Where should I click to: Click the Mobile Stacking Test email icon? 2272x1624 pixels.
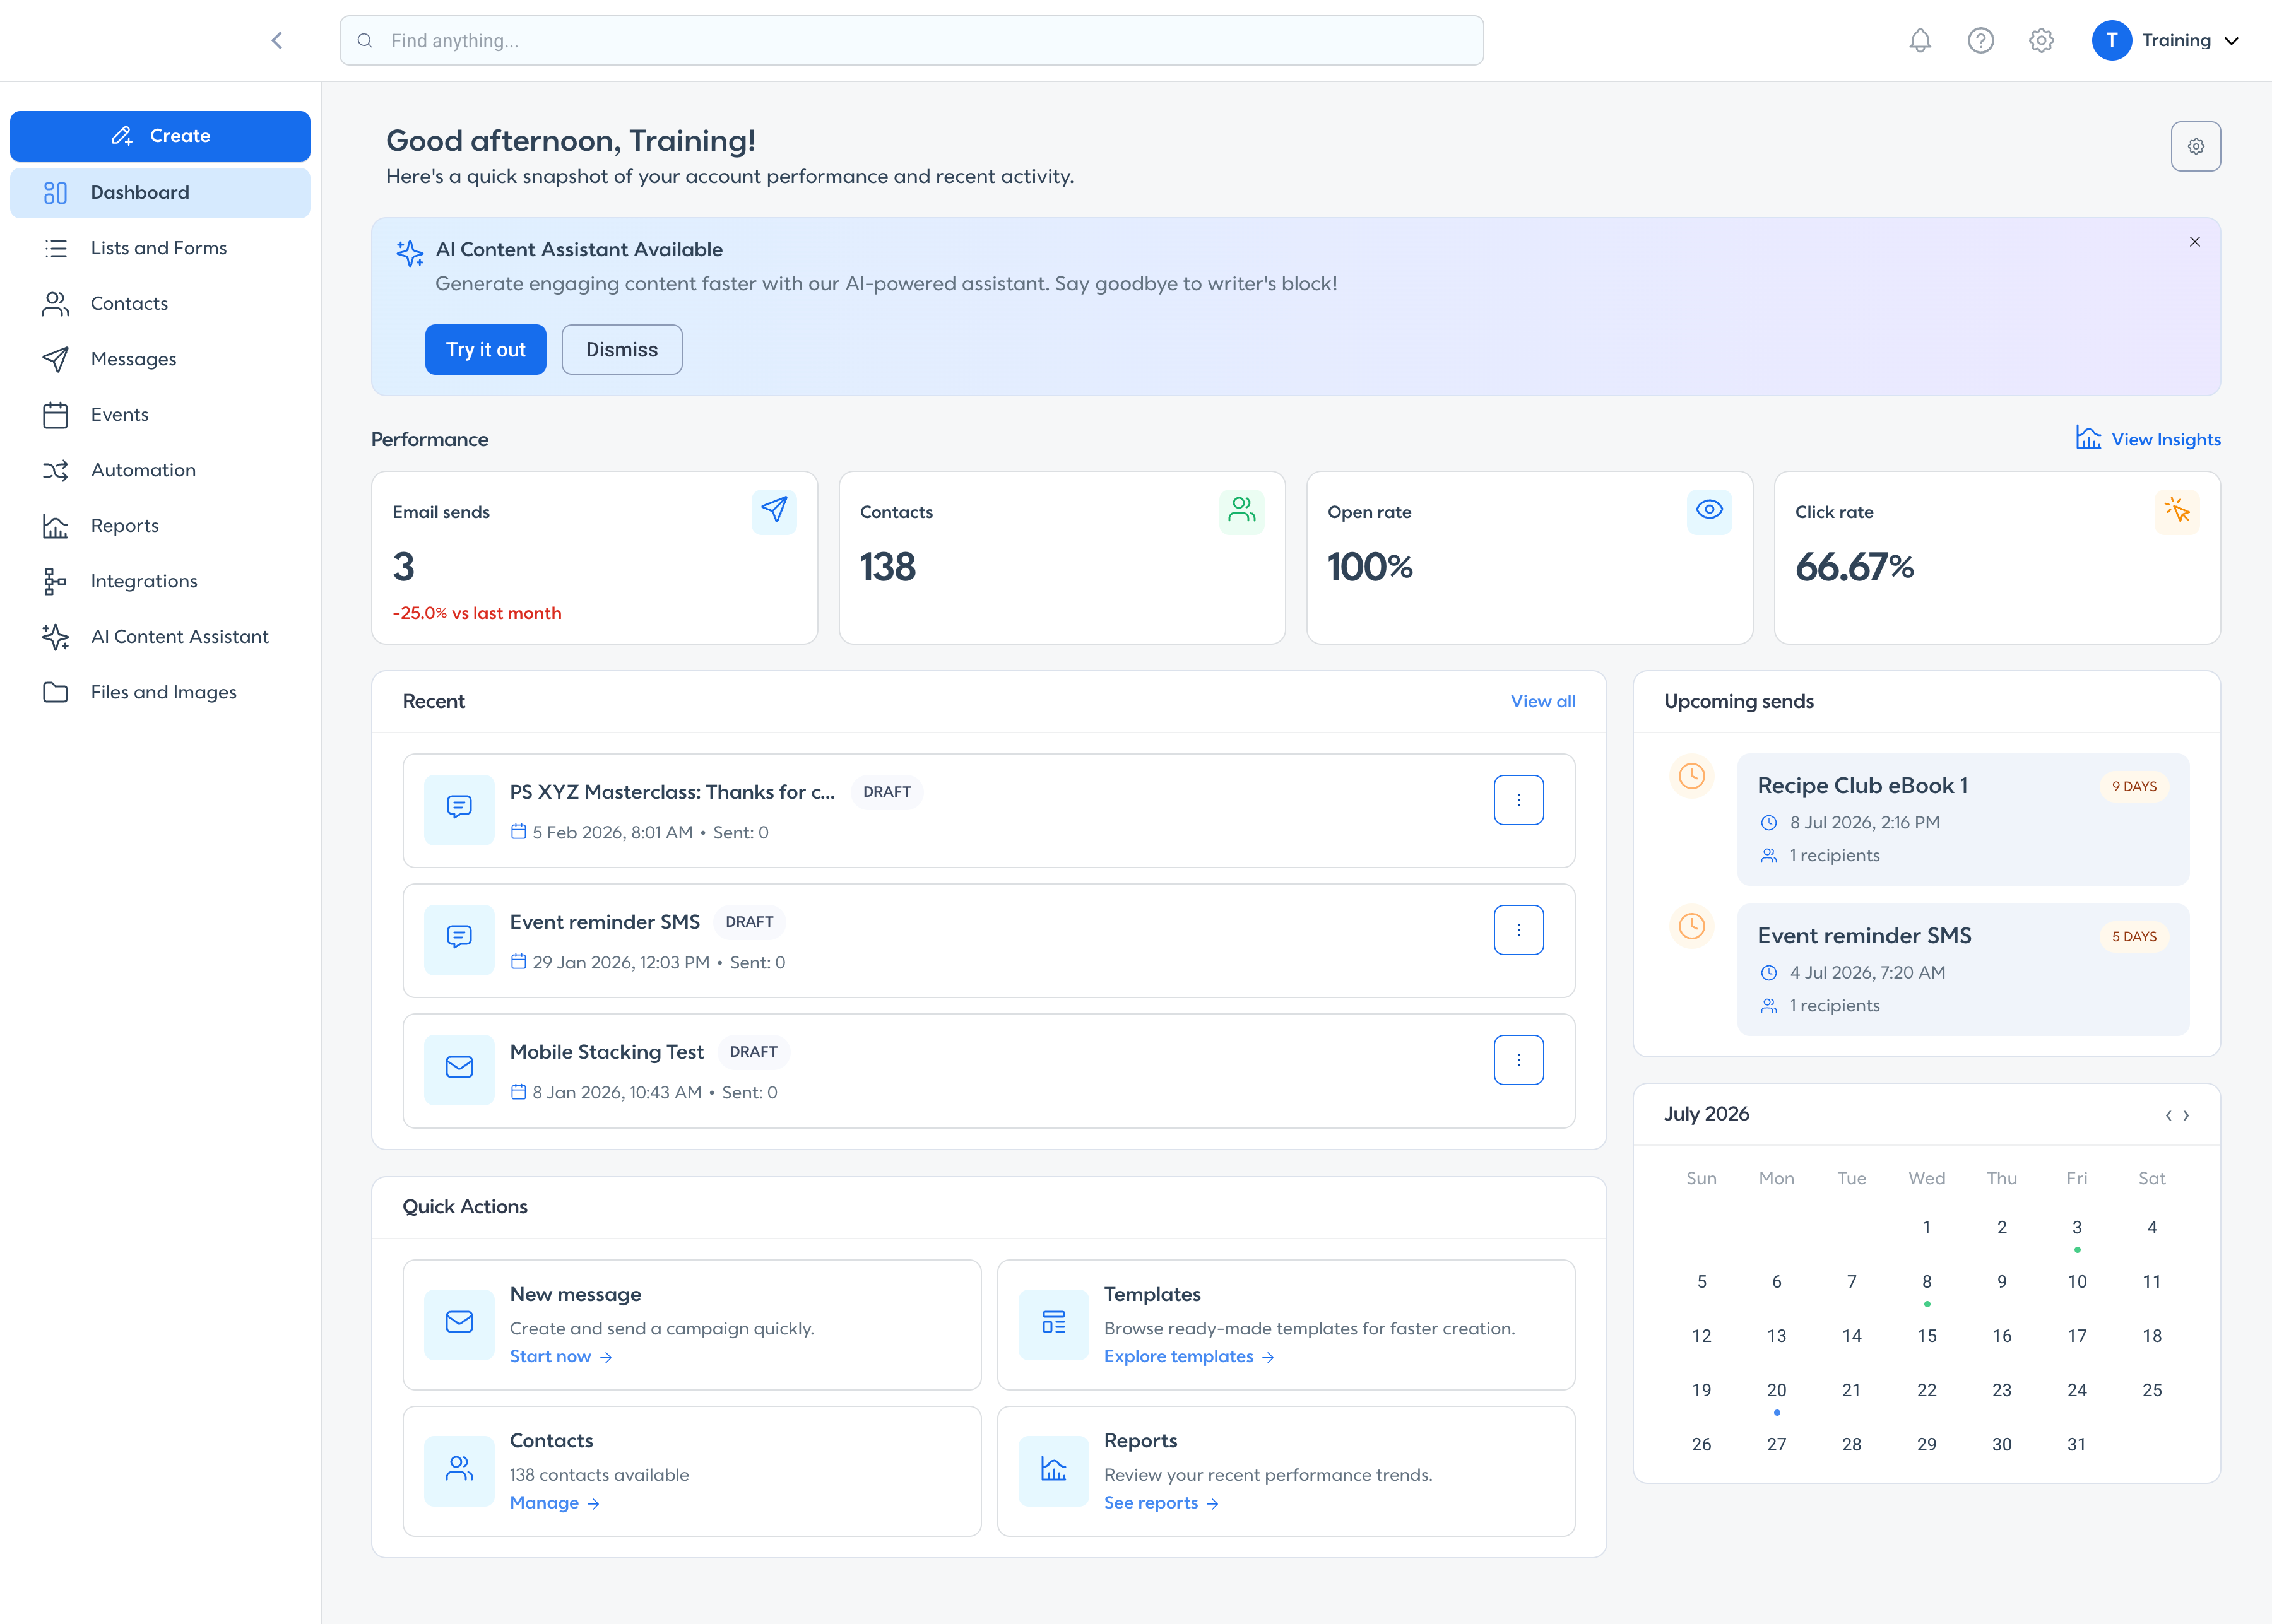[x=459, y=1070]
